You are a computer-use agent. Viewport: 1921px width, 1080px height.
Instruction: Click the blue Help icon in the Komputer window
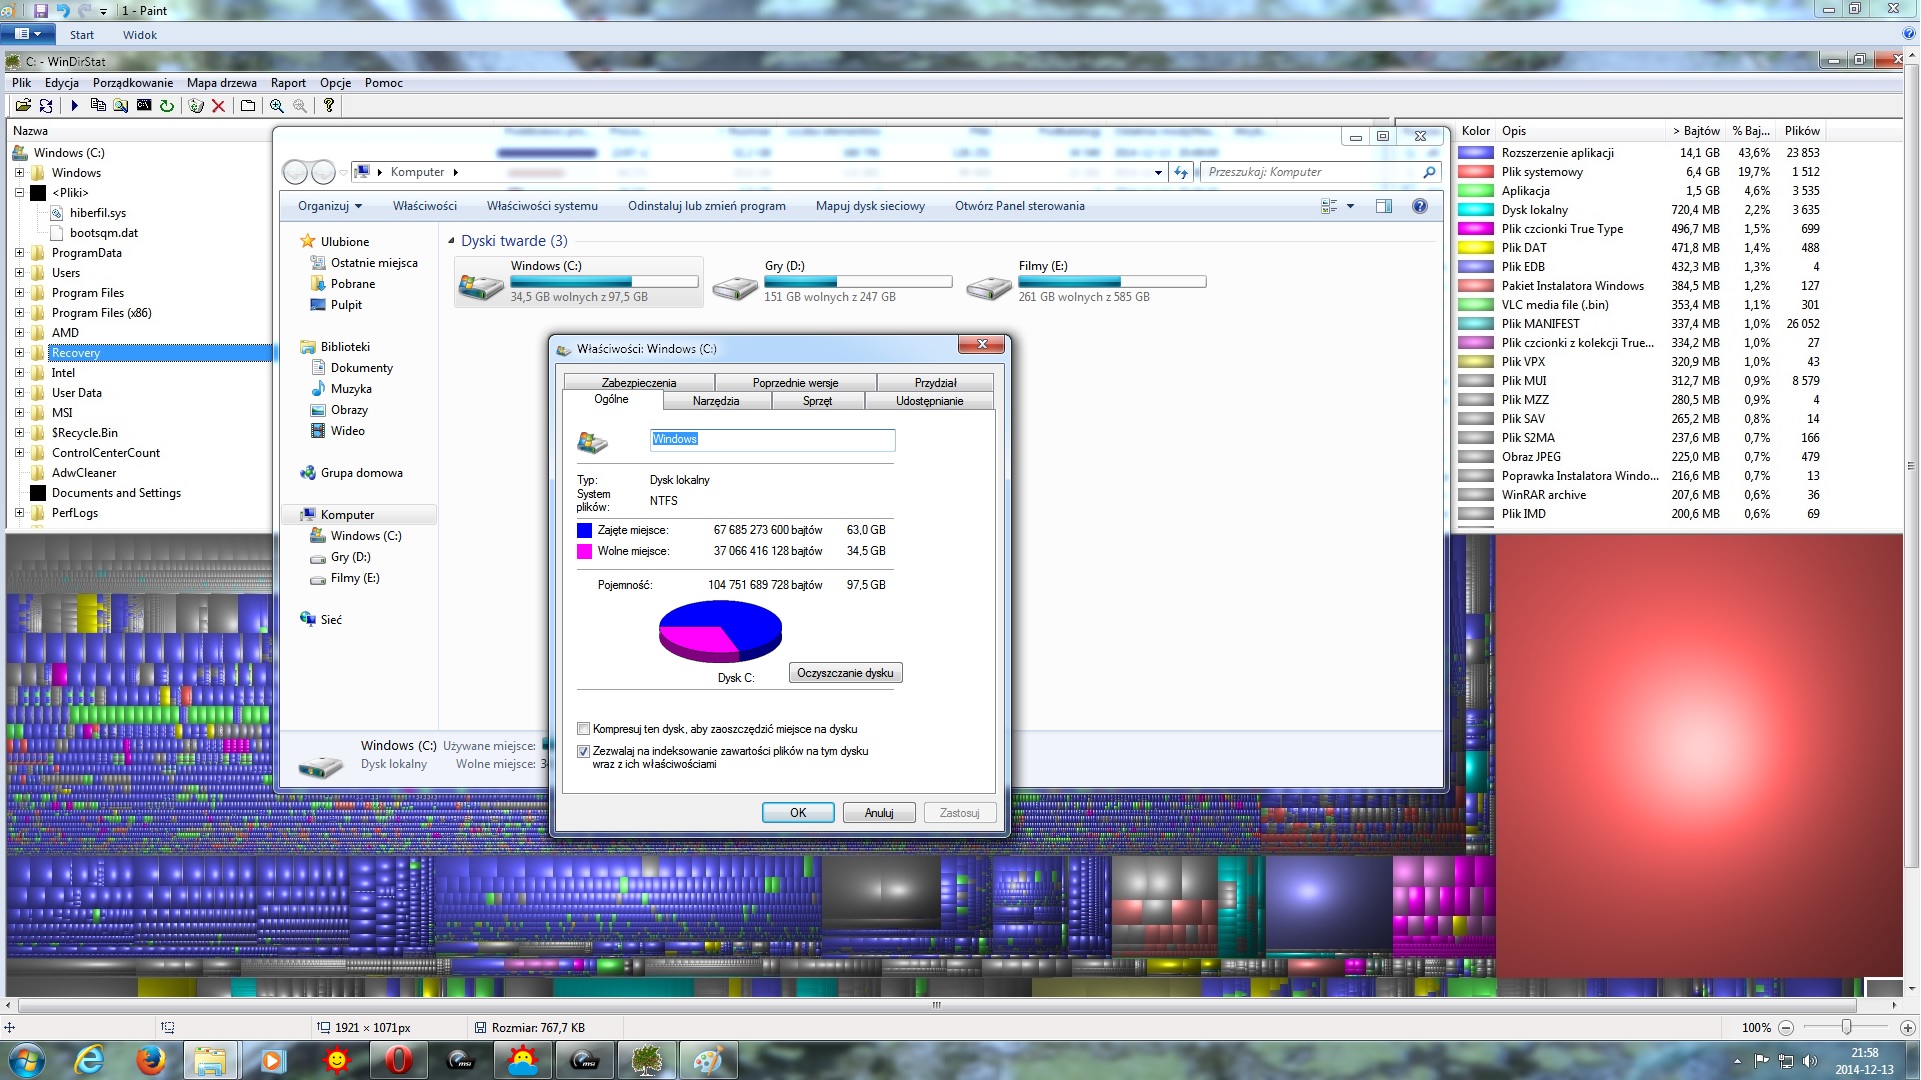1419,206
